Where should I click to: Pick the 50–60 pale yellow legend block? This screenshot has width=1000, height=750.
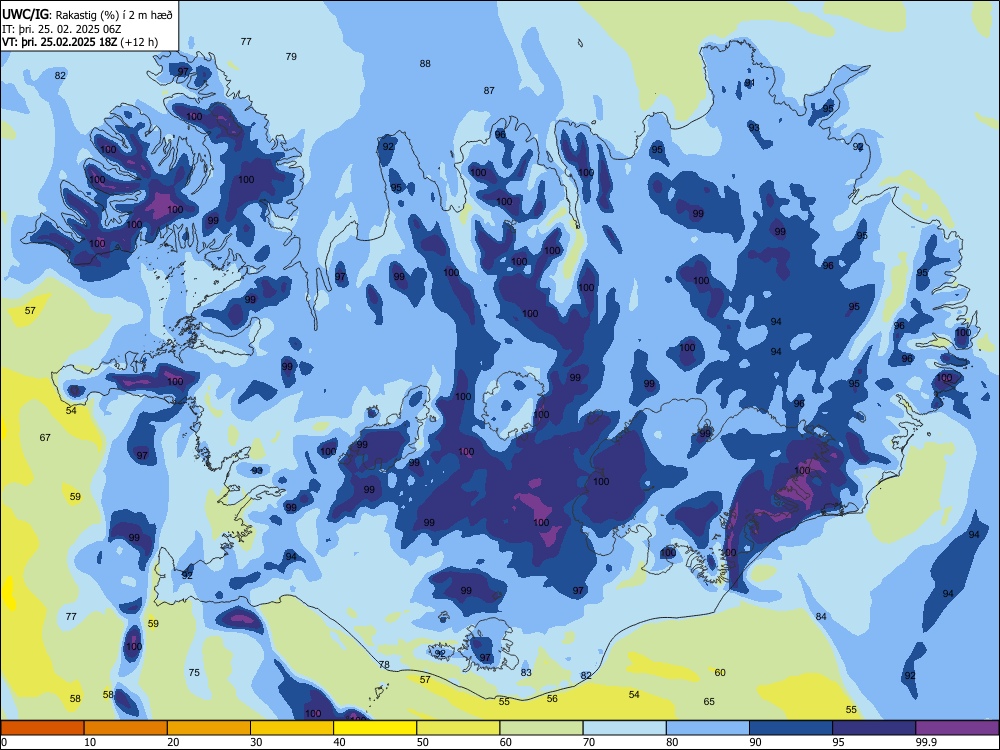tap(458, 728)
